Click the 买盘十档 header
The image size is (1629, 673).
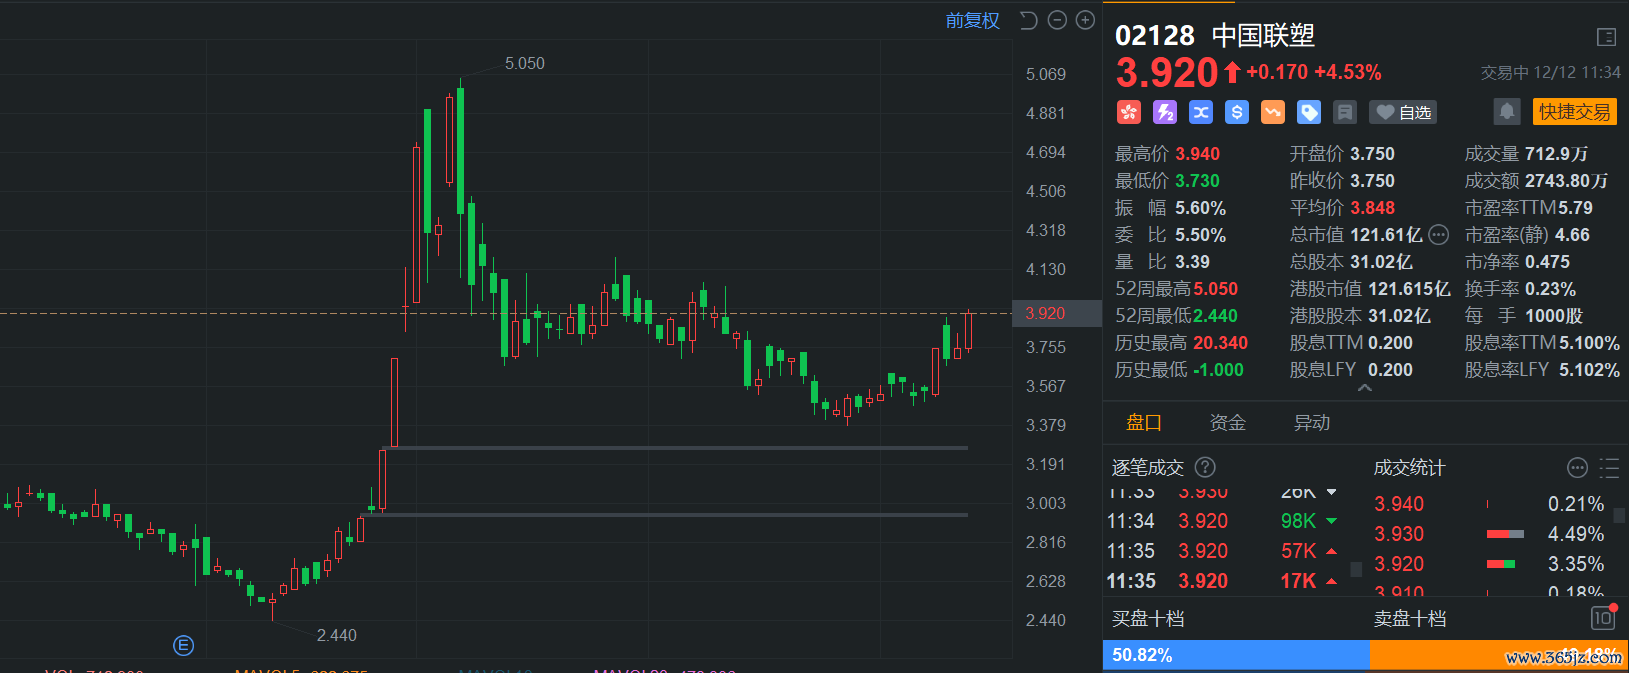pyautogui.click(x=1148, y=619)
